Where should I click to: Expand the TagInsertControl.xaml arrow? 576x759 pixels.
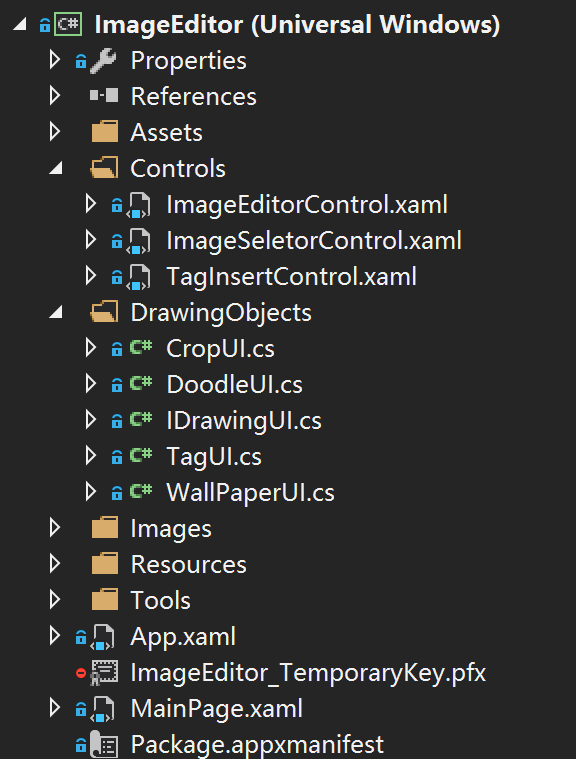[91, 276]
